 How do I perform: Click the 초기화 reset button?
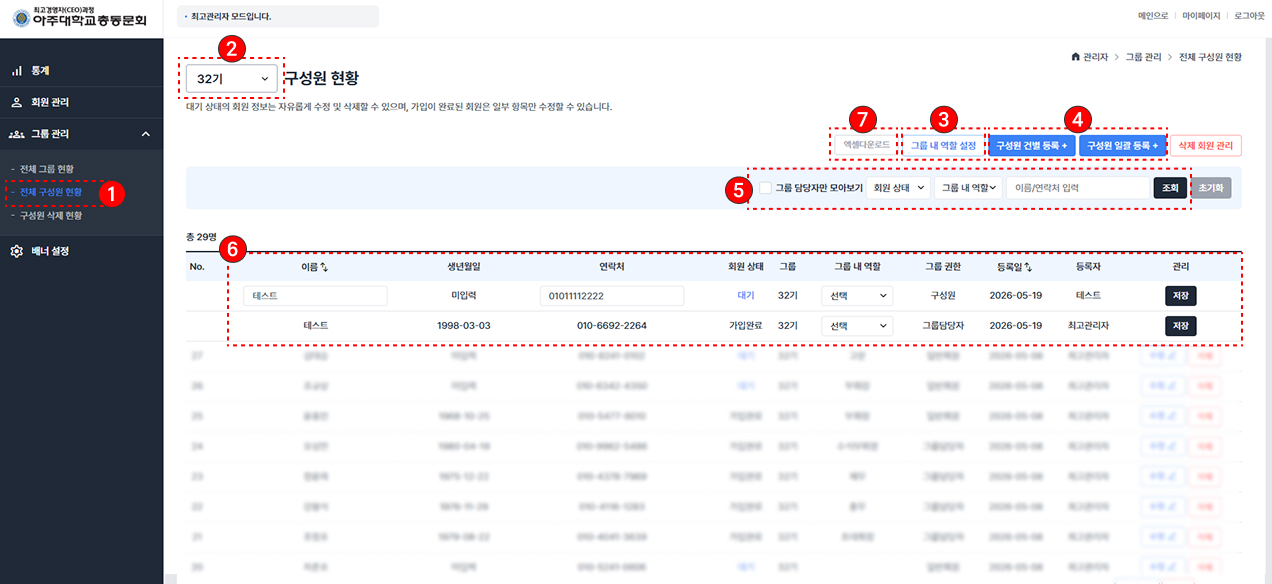1211,187
